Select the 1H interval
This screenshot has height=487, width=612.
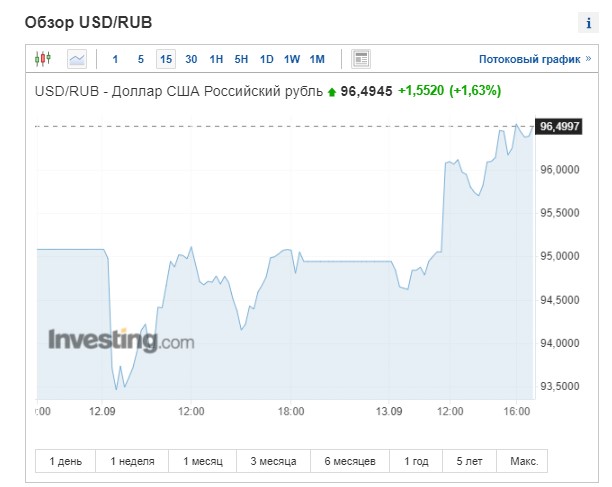(216, 59)
